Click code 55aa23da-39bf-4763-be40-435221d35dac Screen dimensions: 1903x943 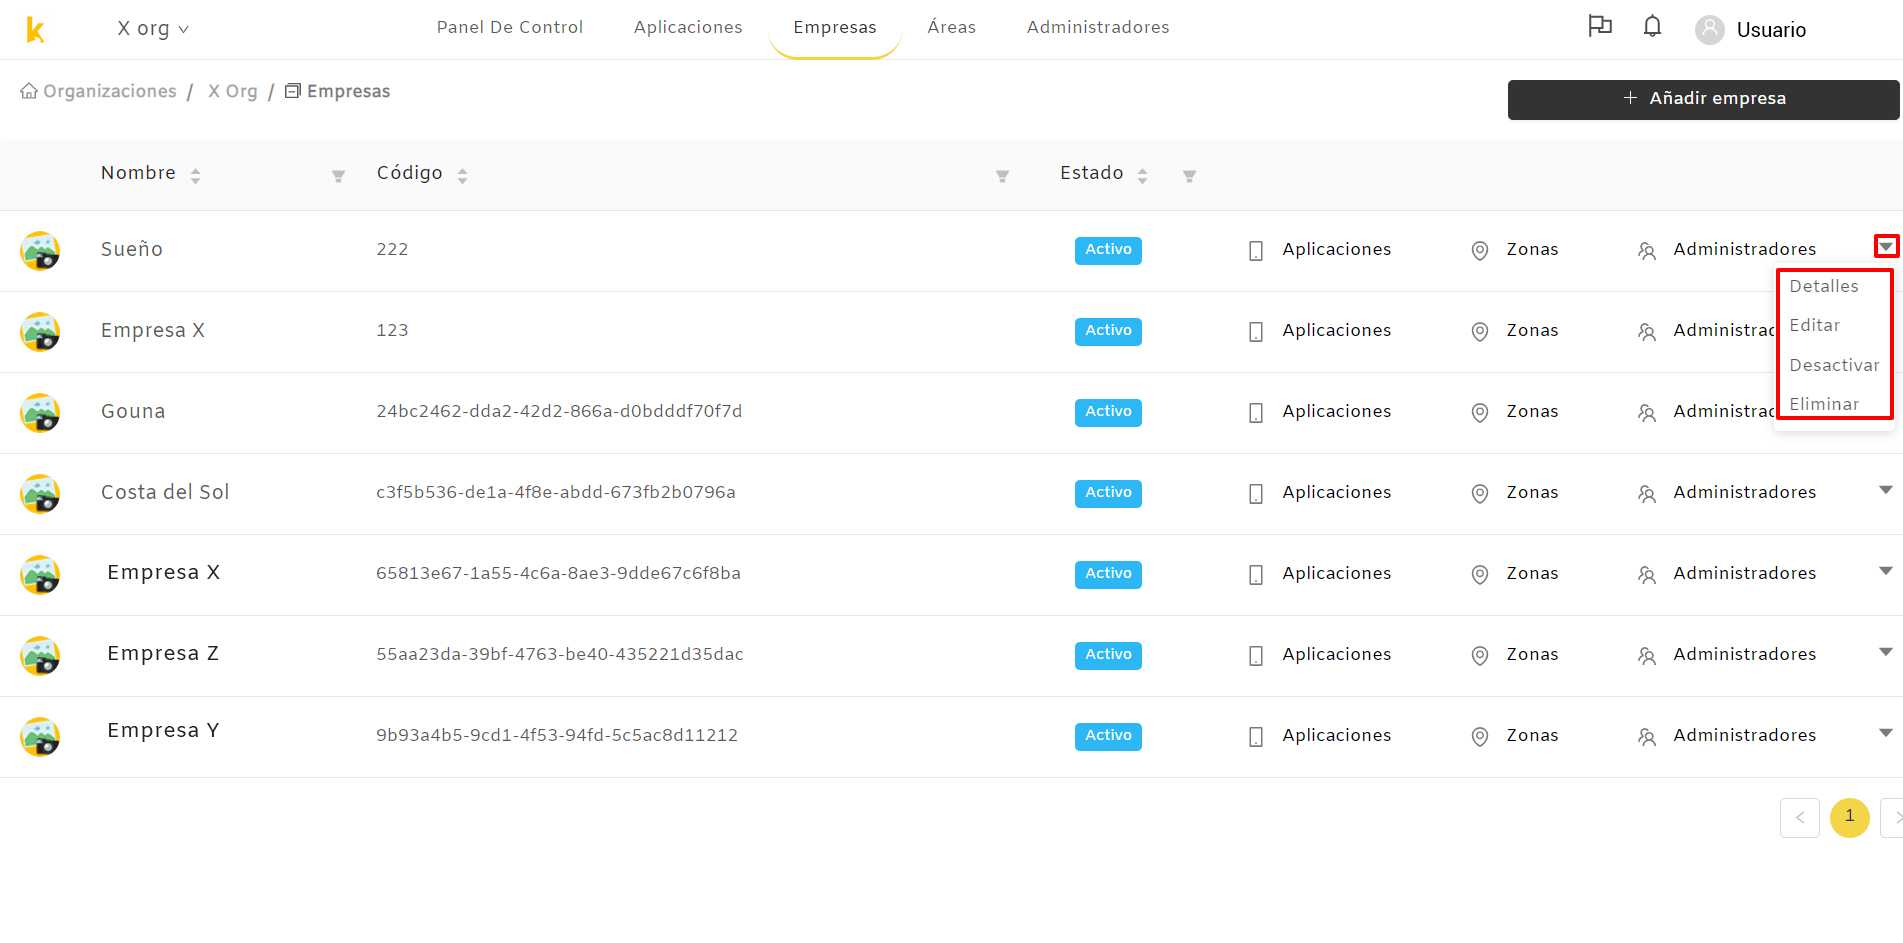[560, 655]
